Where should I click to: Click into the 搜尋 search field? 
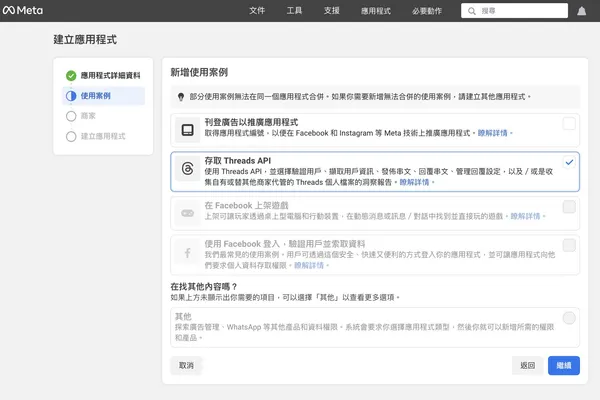pos(514,11)
